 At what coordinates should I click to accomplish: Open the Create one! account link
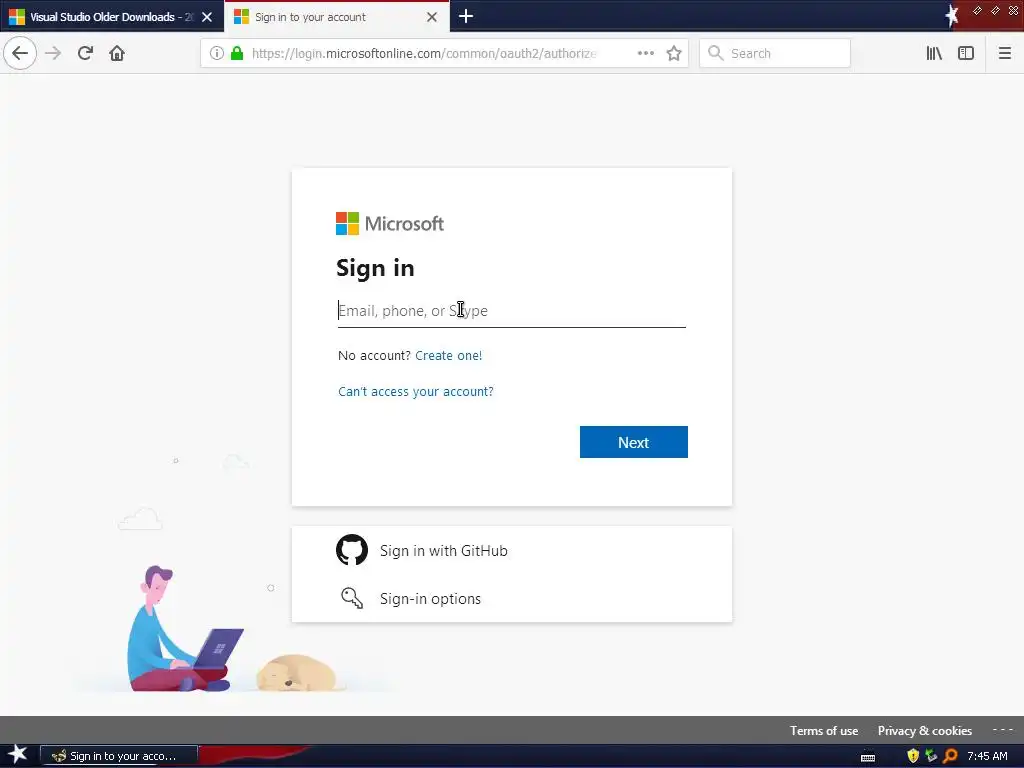[x=449, y=355]
